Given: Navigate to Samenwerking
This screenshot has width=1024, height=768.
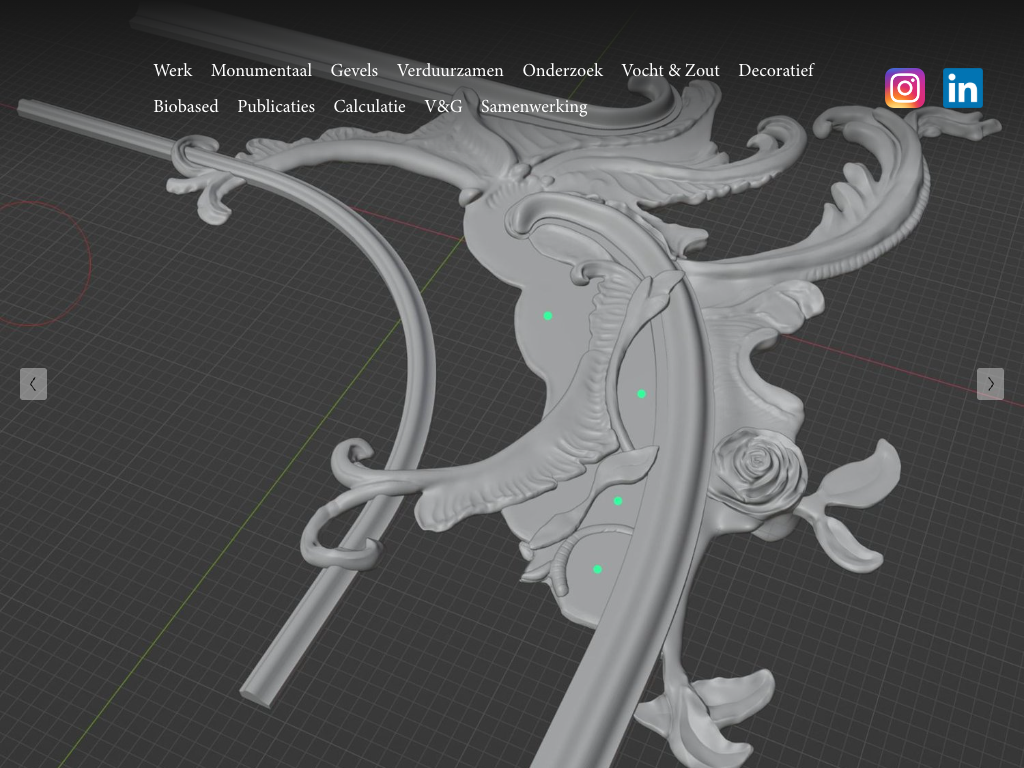Looking at the screenshot, I should click(x=534, y=106).
